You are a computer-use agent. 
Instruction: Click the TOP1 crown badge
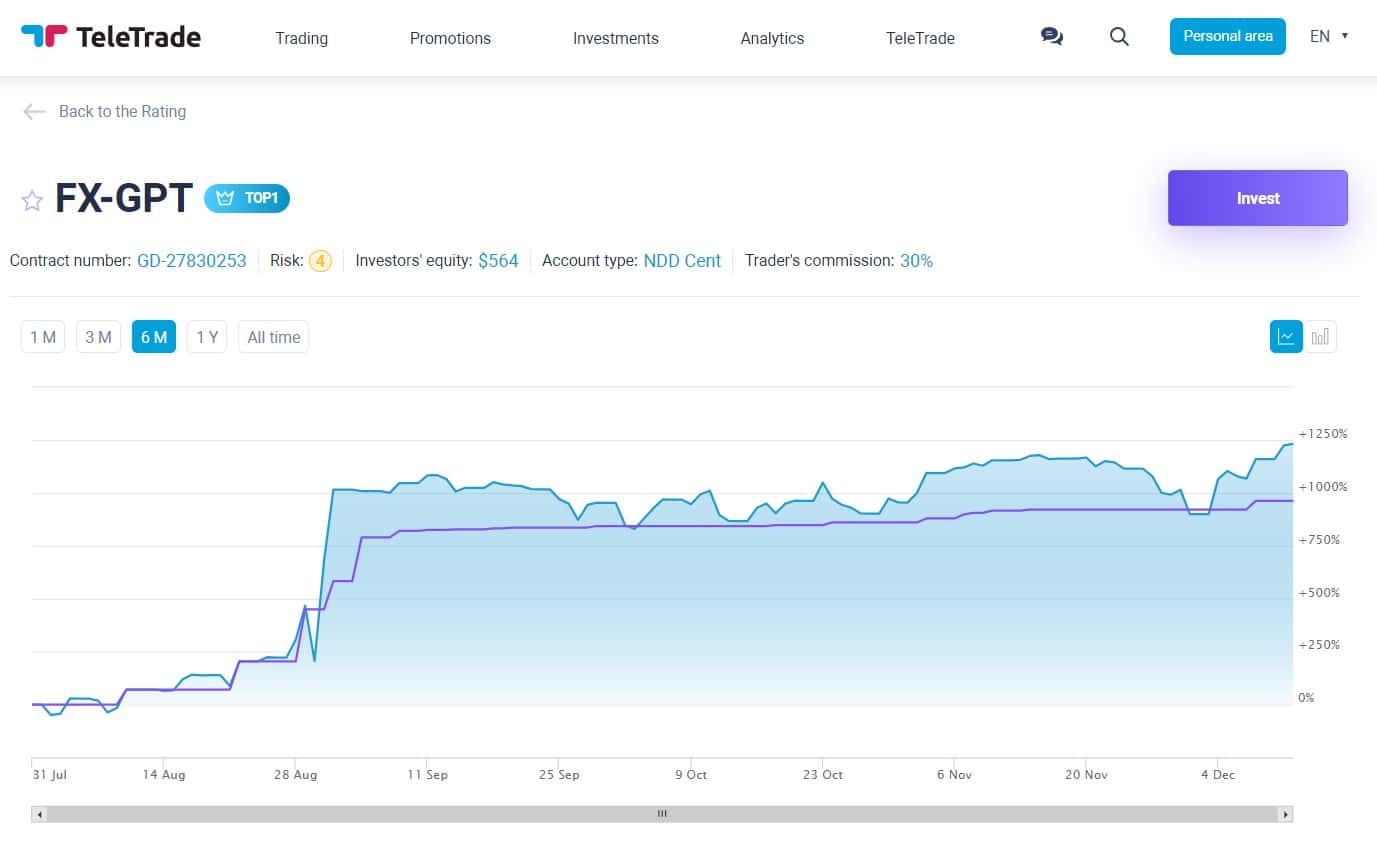tap(247, 198)
